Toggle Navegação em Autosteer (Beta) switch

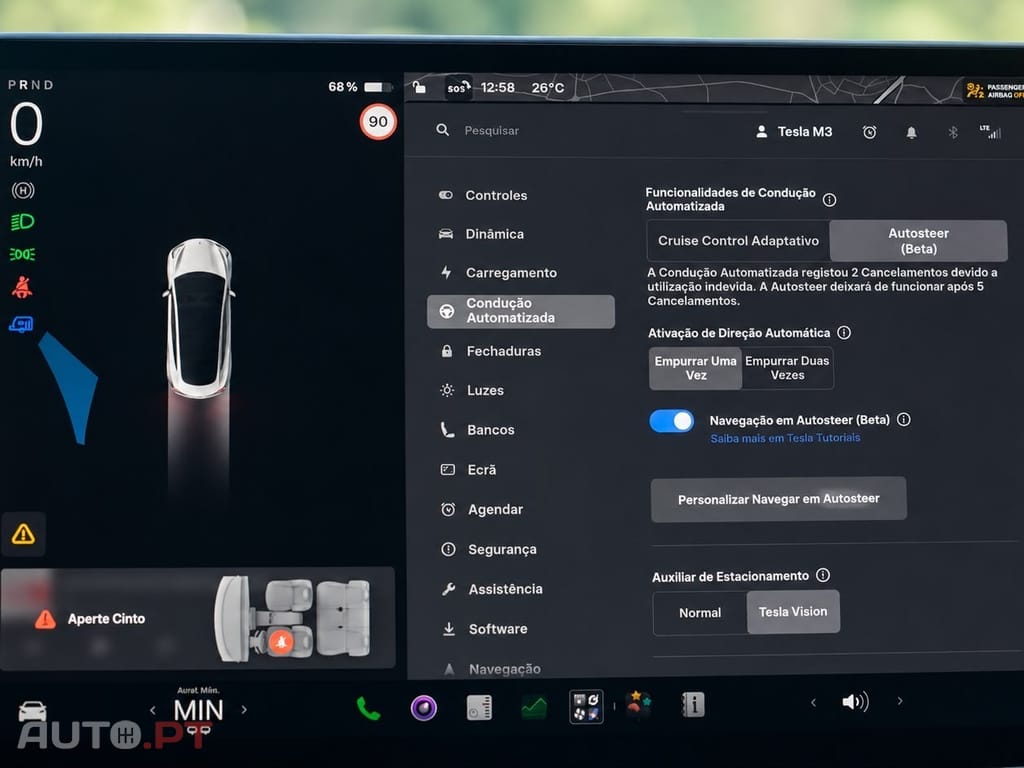671,421
